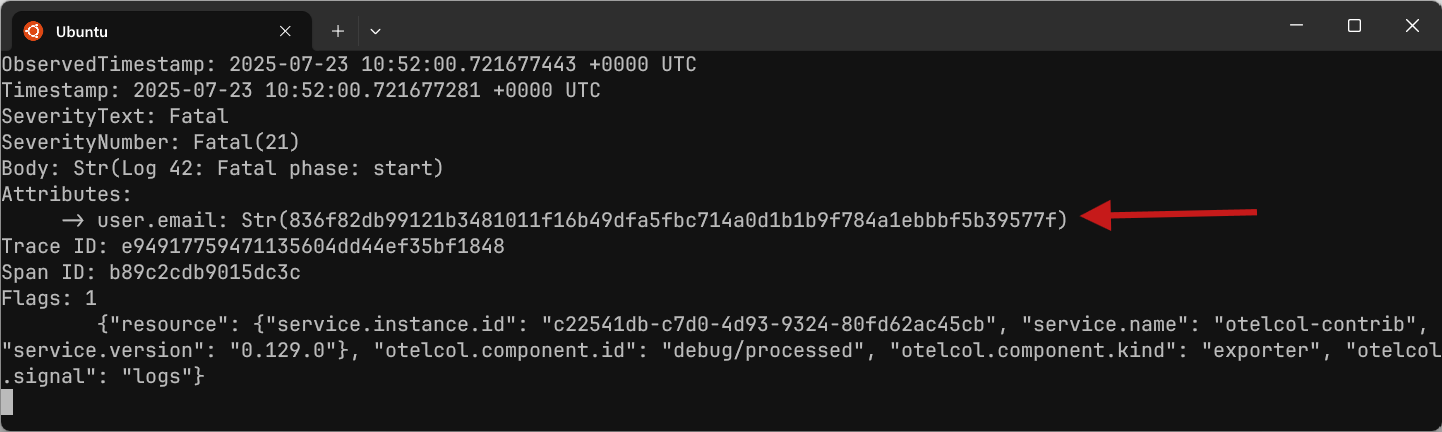Screen dimensions: 1442x432
Task: Click the blinking terminal cursor block
Action: point(7,402)
